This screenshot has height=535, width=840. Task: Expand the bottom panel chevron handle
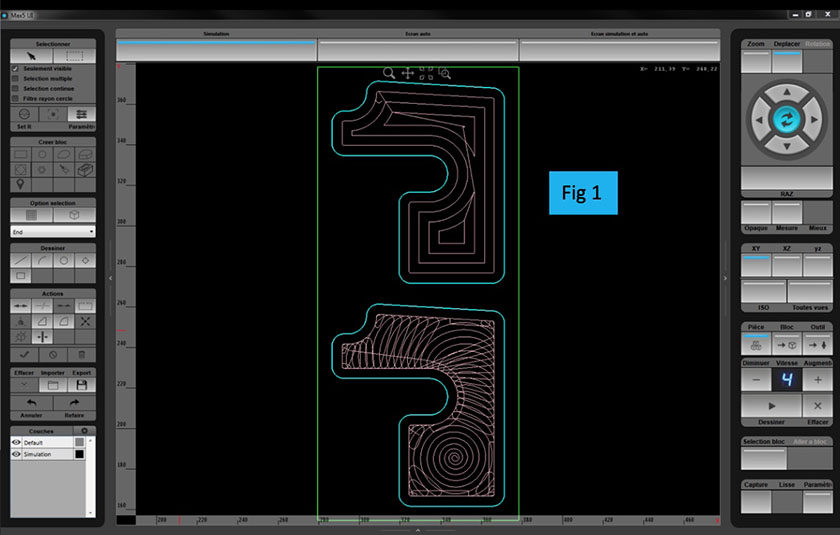click(x=418, y=529)
